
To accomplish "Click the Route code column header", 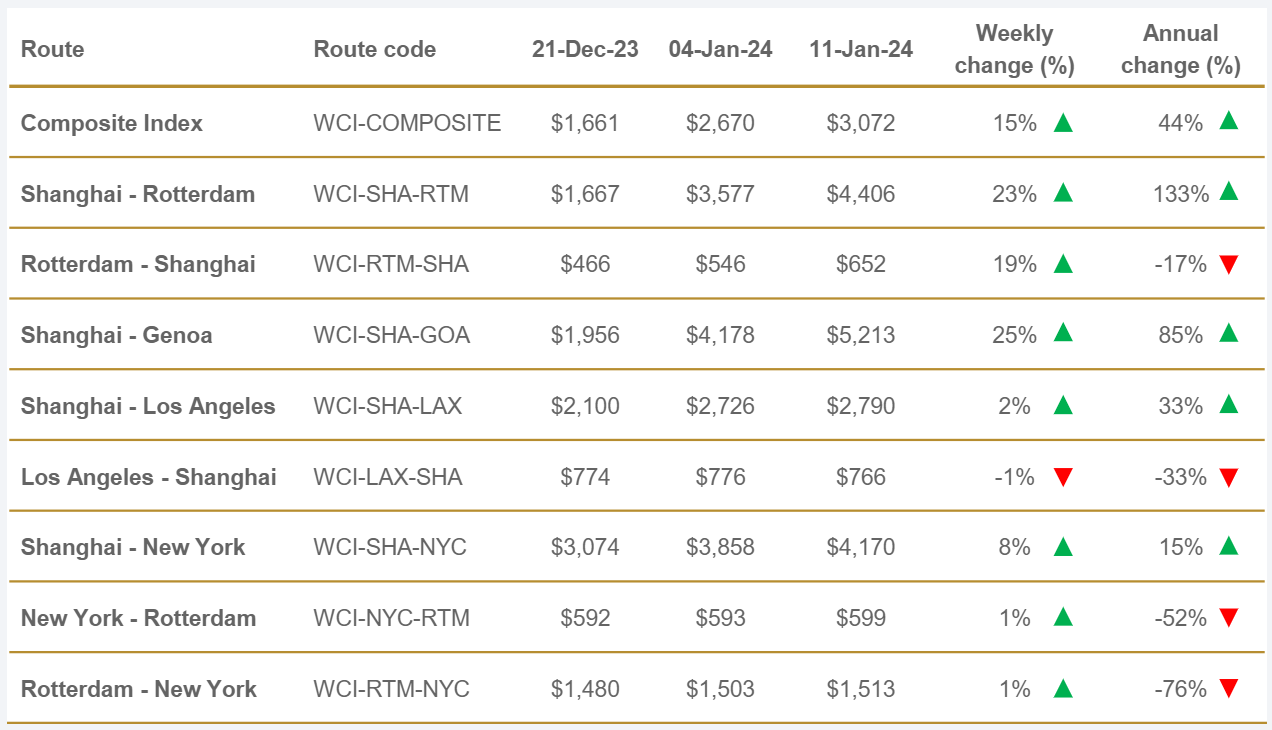I will coord(374,50).
